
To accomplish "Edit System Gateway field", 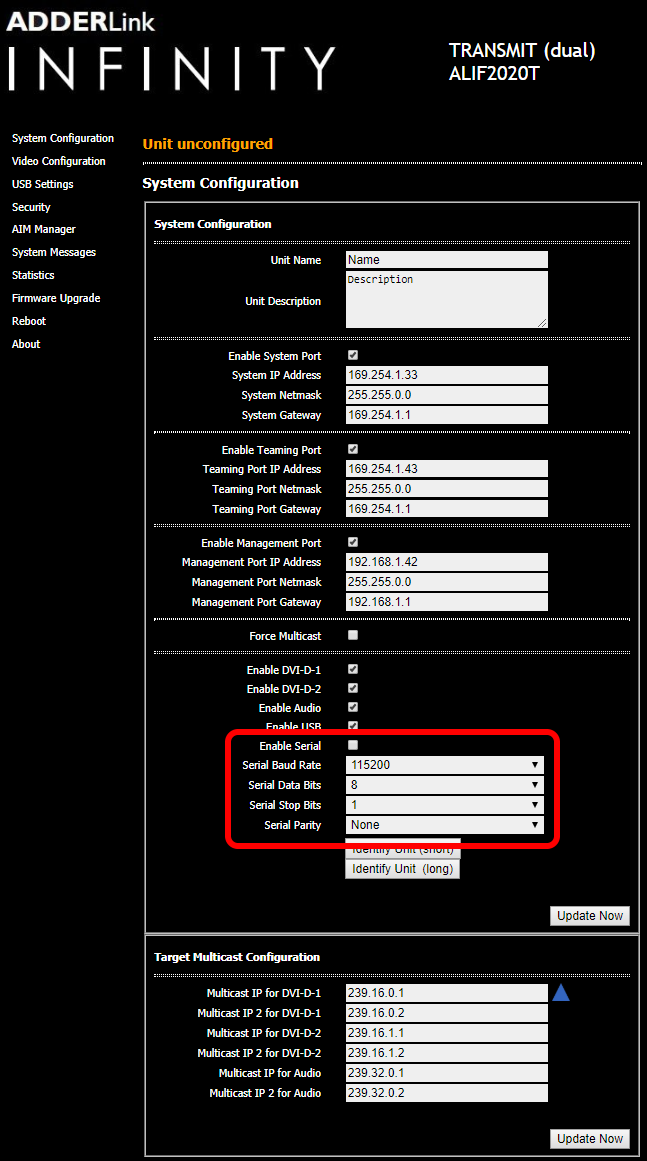I will [x=446, y=415].
